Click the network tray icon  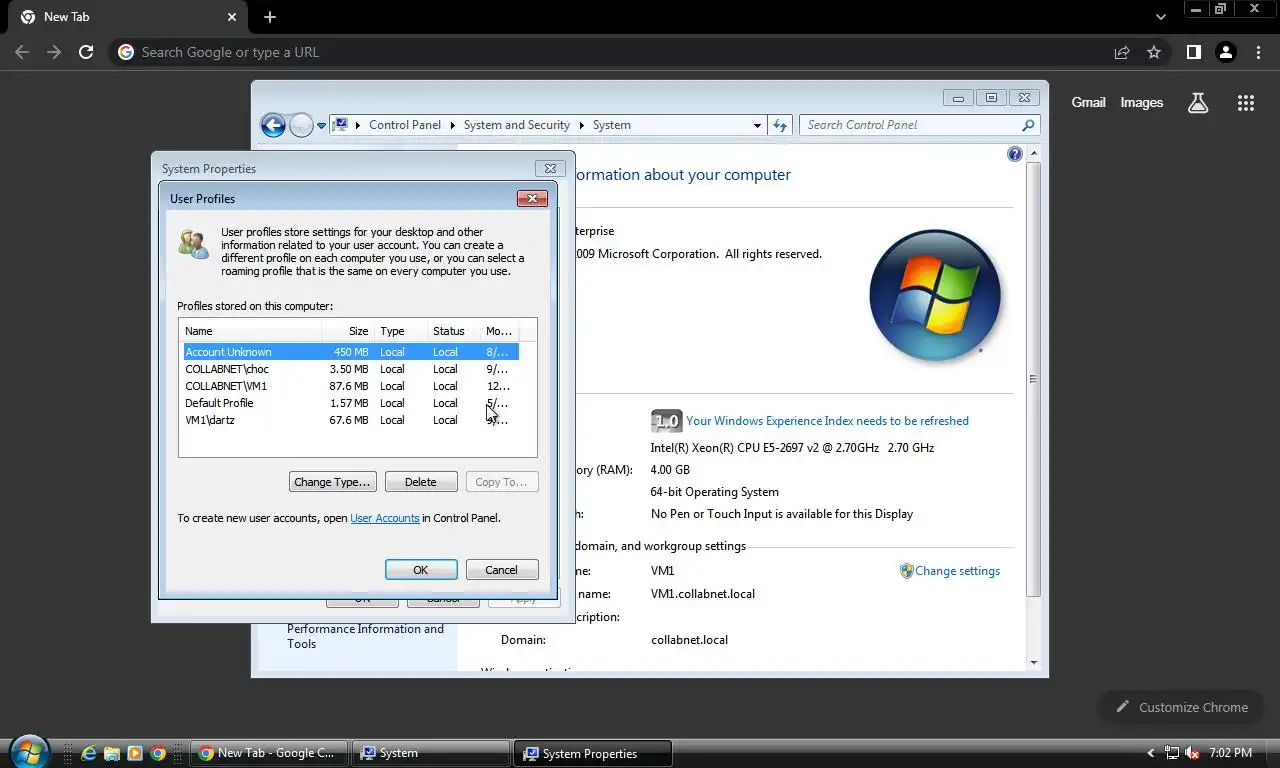click(1172, 753)
